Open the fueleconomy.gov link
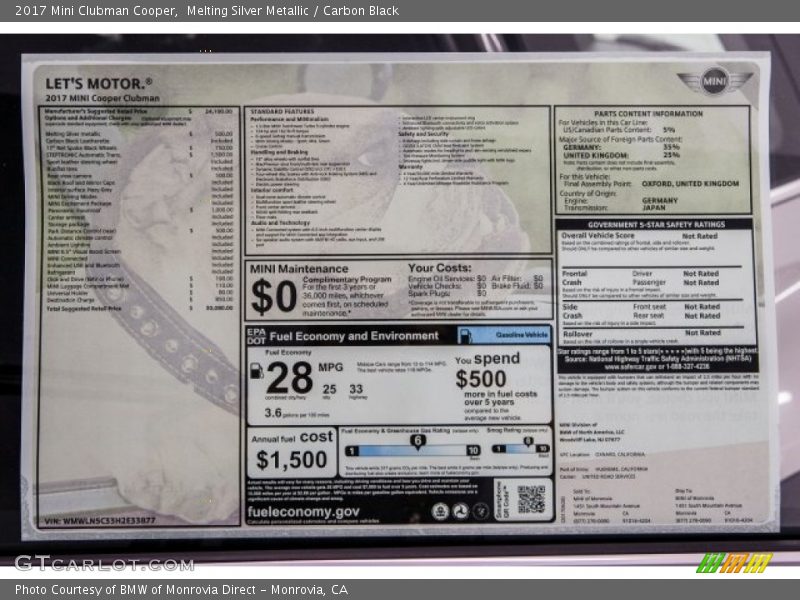800x600 pixels. coord(303,511)
